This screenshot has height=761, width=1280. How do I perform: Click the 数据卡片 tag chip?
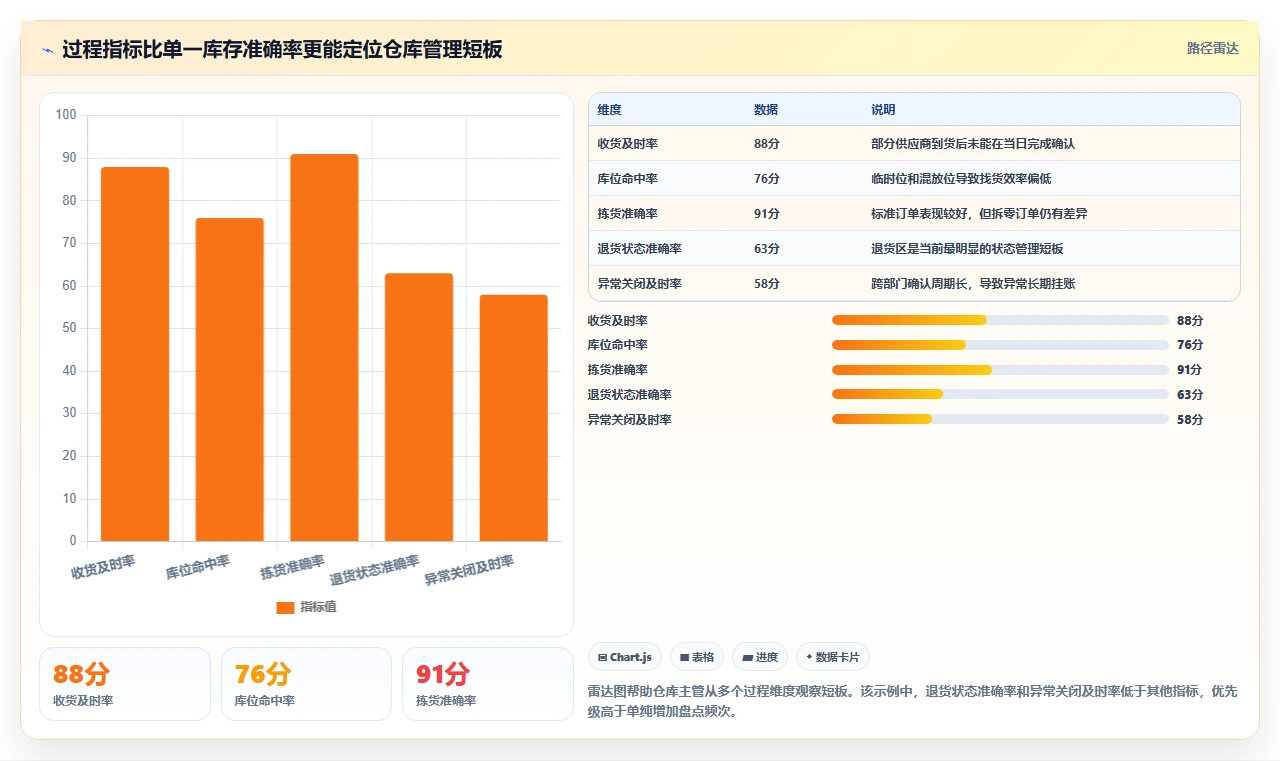833,657
